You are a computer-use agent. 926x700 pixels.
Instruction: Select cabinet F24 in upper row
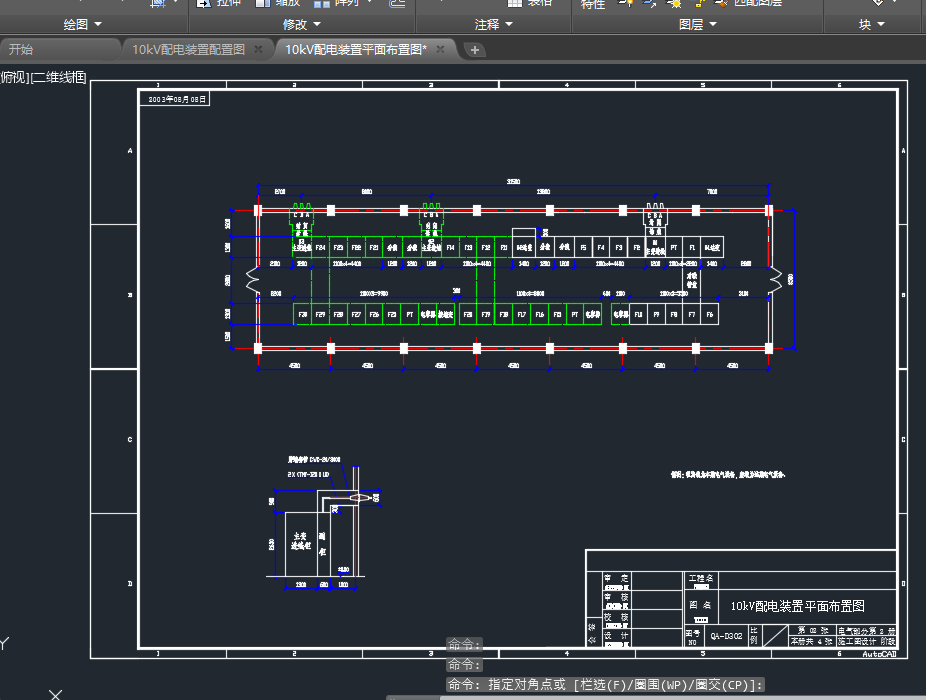pos(320,248)
